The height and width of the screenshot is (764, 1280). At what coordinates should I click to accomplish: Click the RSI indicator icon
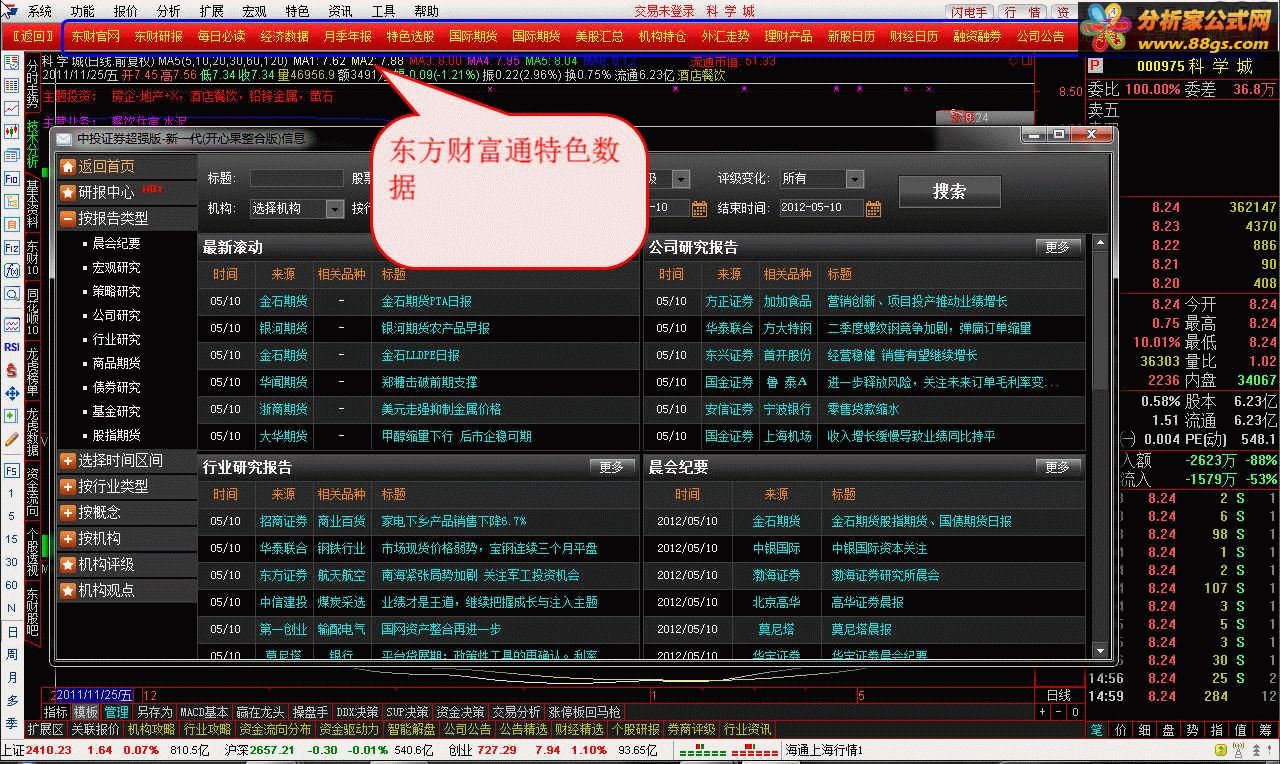(x=12, y=347)
